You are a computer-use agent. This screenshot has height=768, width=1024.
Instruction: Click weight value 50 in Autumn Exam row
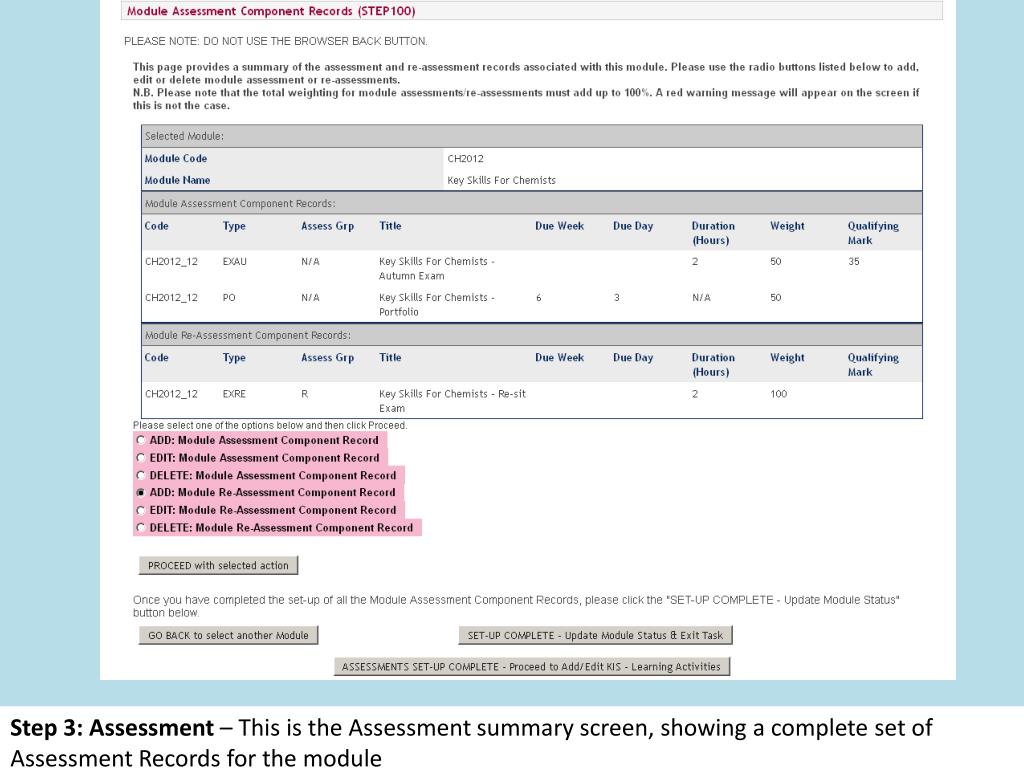click(x=775, y=261)
